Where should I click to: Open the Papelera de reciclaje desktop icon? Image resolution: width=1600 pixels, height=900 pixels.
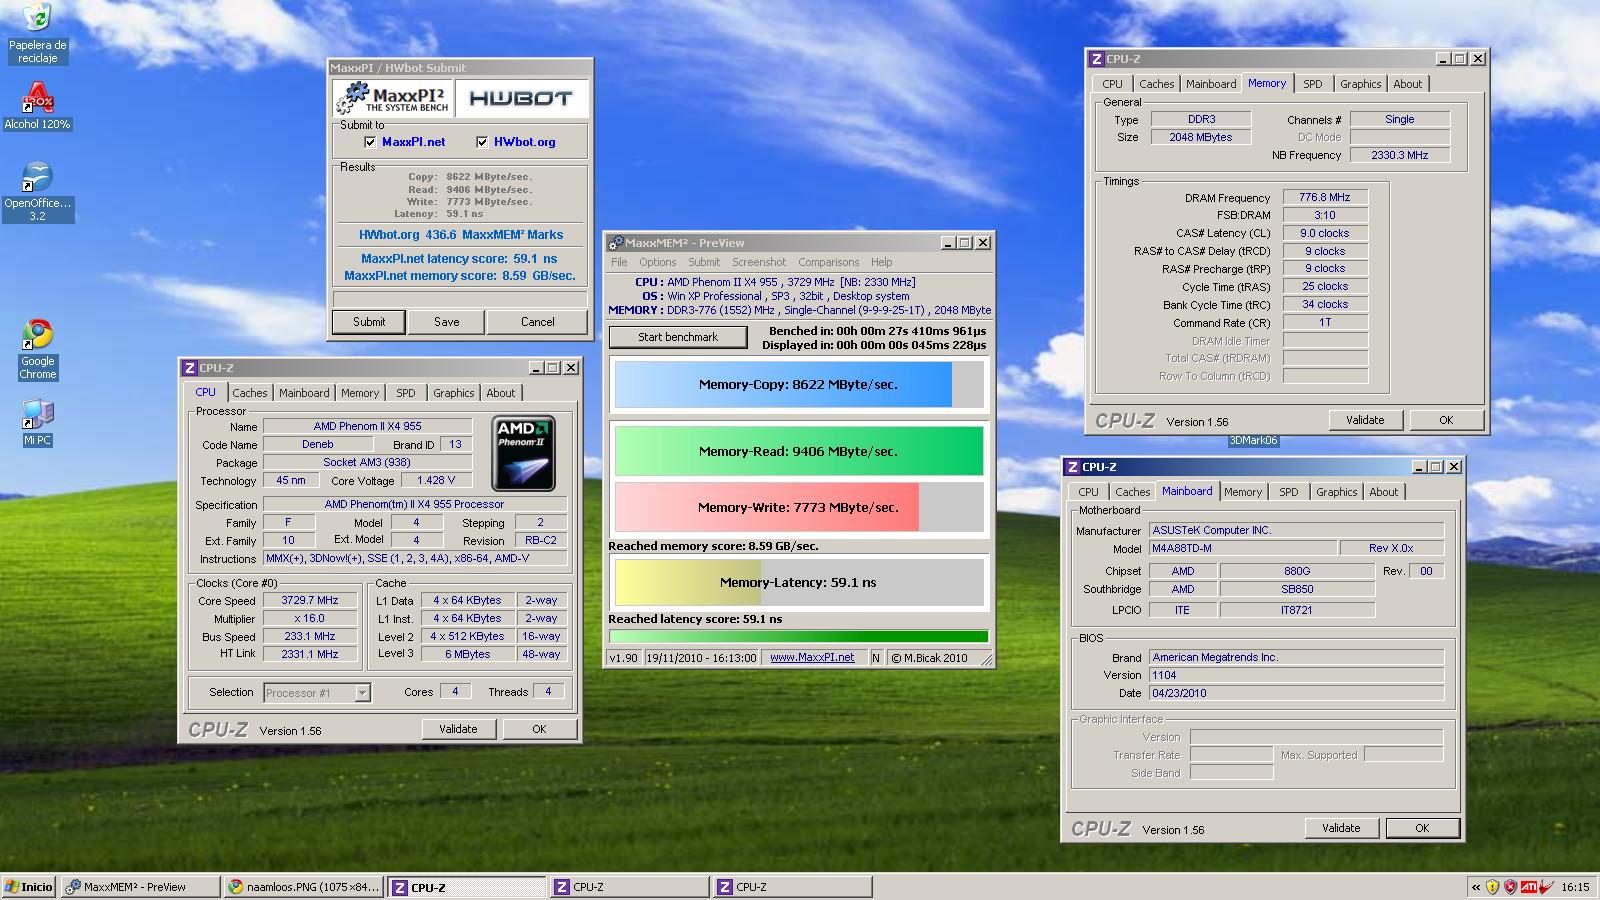click(37, 33)
